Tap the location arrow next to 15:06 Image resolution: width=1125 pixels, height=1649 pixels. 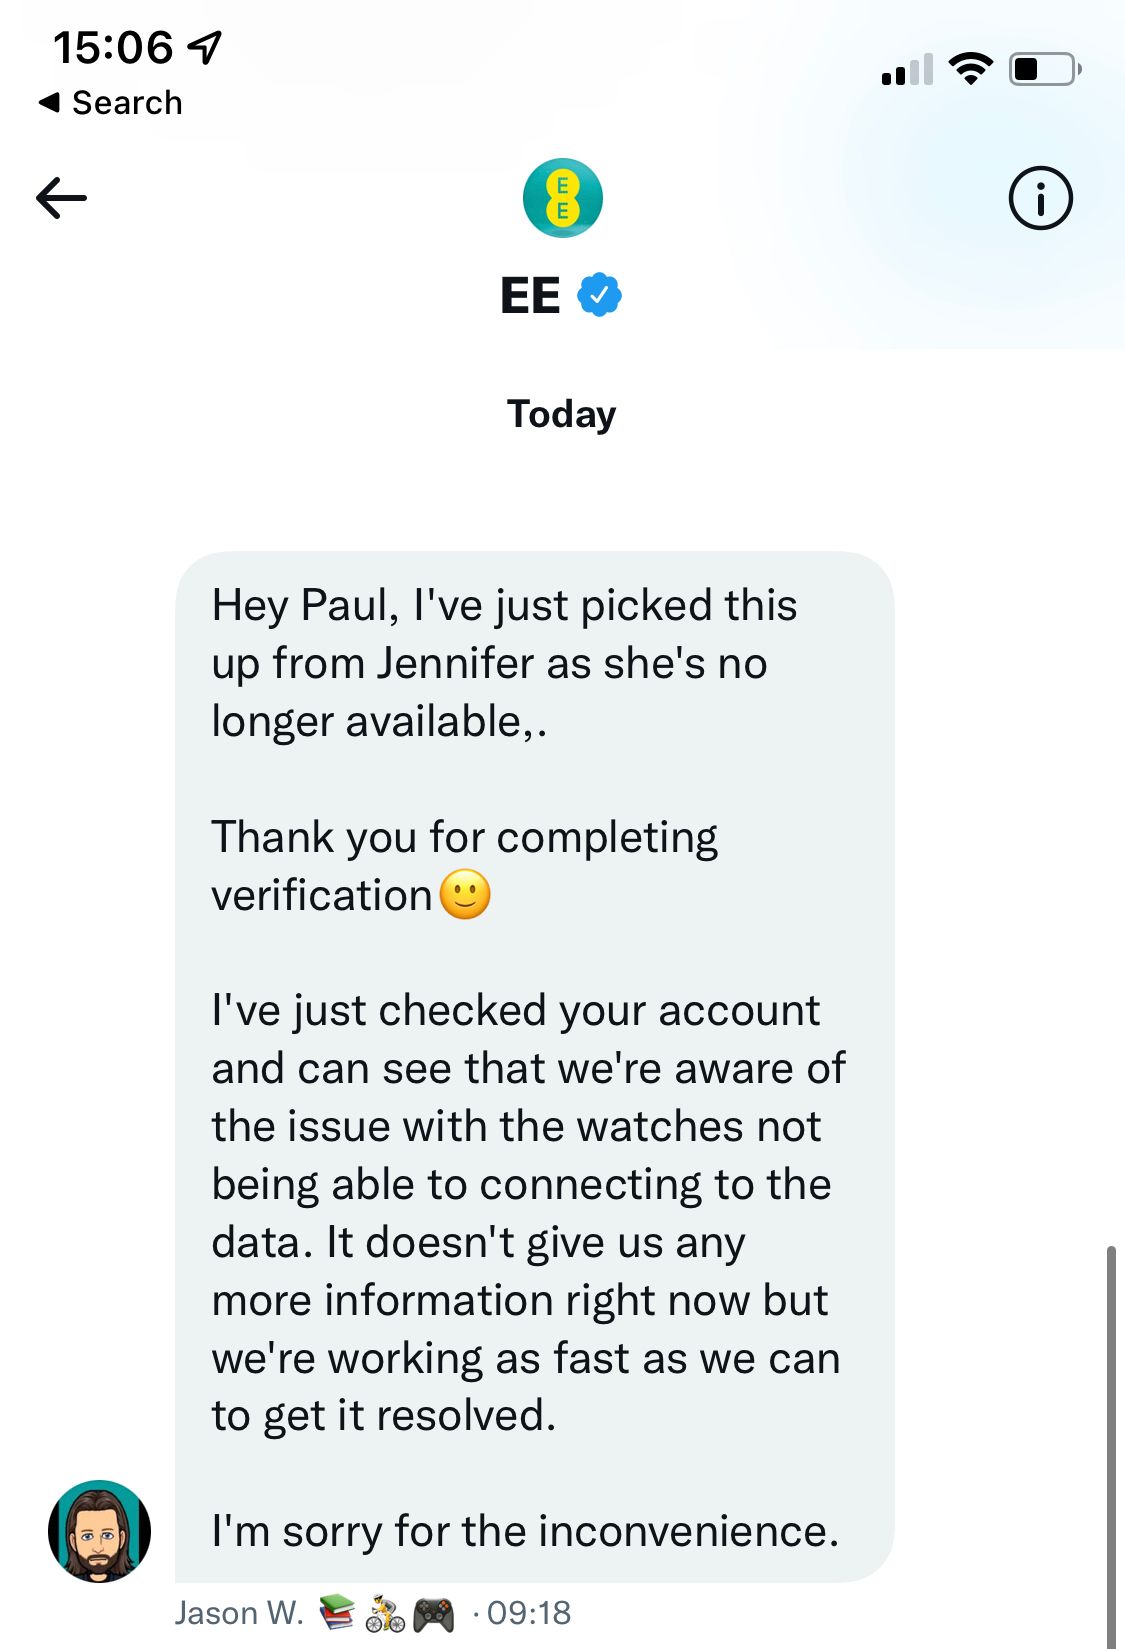(x=205, y=47)
